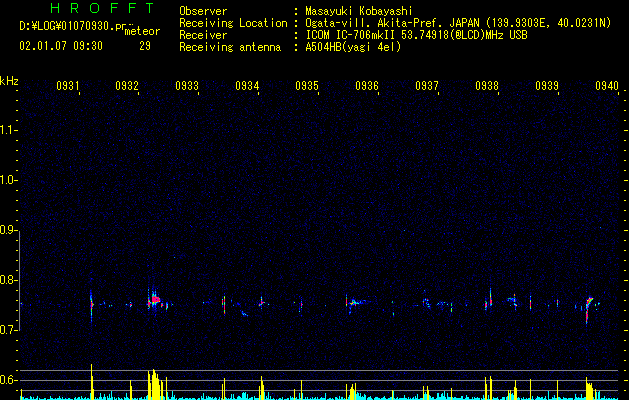This screenshot has height=400, width=629.
Task: Click the Receiving antenna label
Action: 230,47
